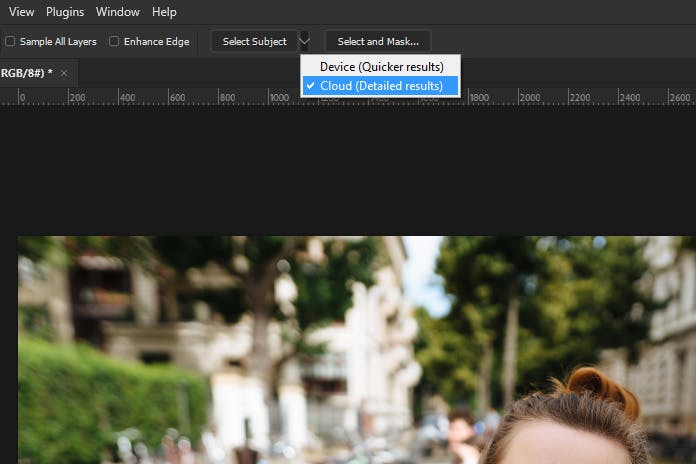This screenshot has height=464, width=696.
Task: Open the View menu
Action: pyautogui.click(x=21, y=12)
